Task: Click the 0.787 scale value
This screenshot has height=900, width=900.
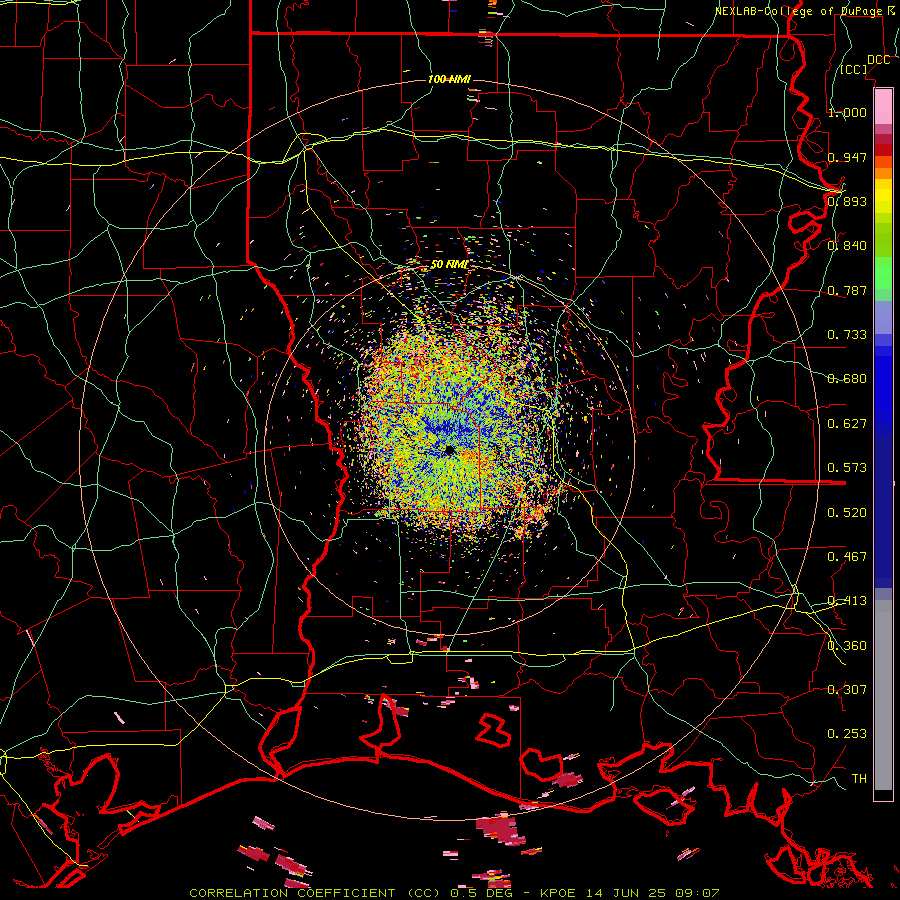Action: tap(847, 290)
